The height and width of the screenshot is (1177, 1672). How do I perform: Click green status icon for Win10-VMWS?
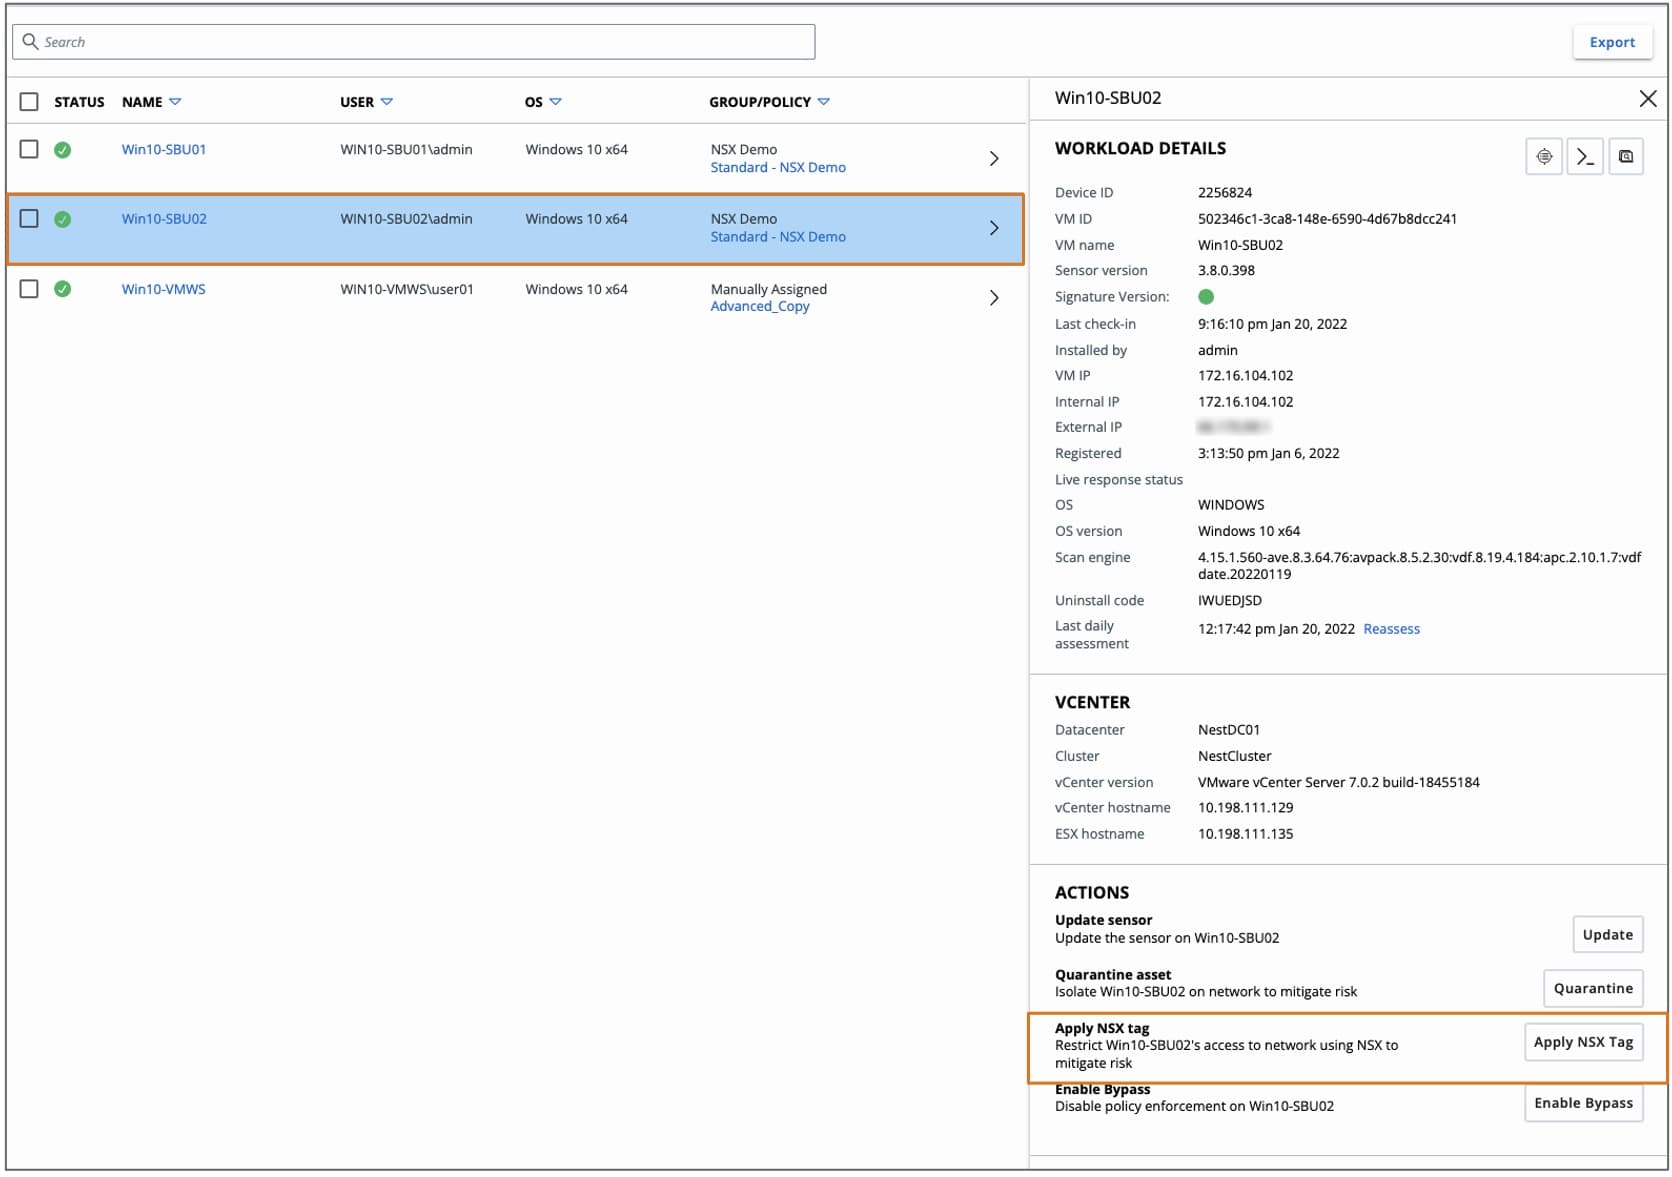tap(63, 289)
